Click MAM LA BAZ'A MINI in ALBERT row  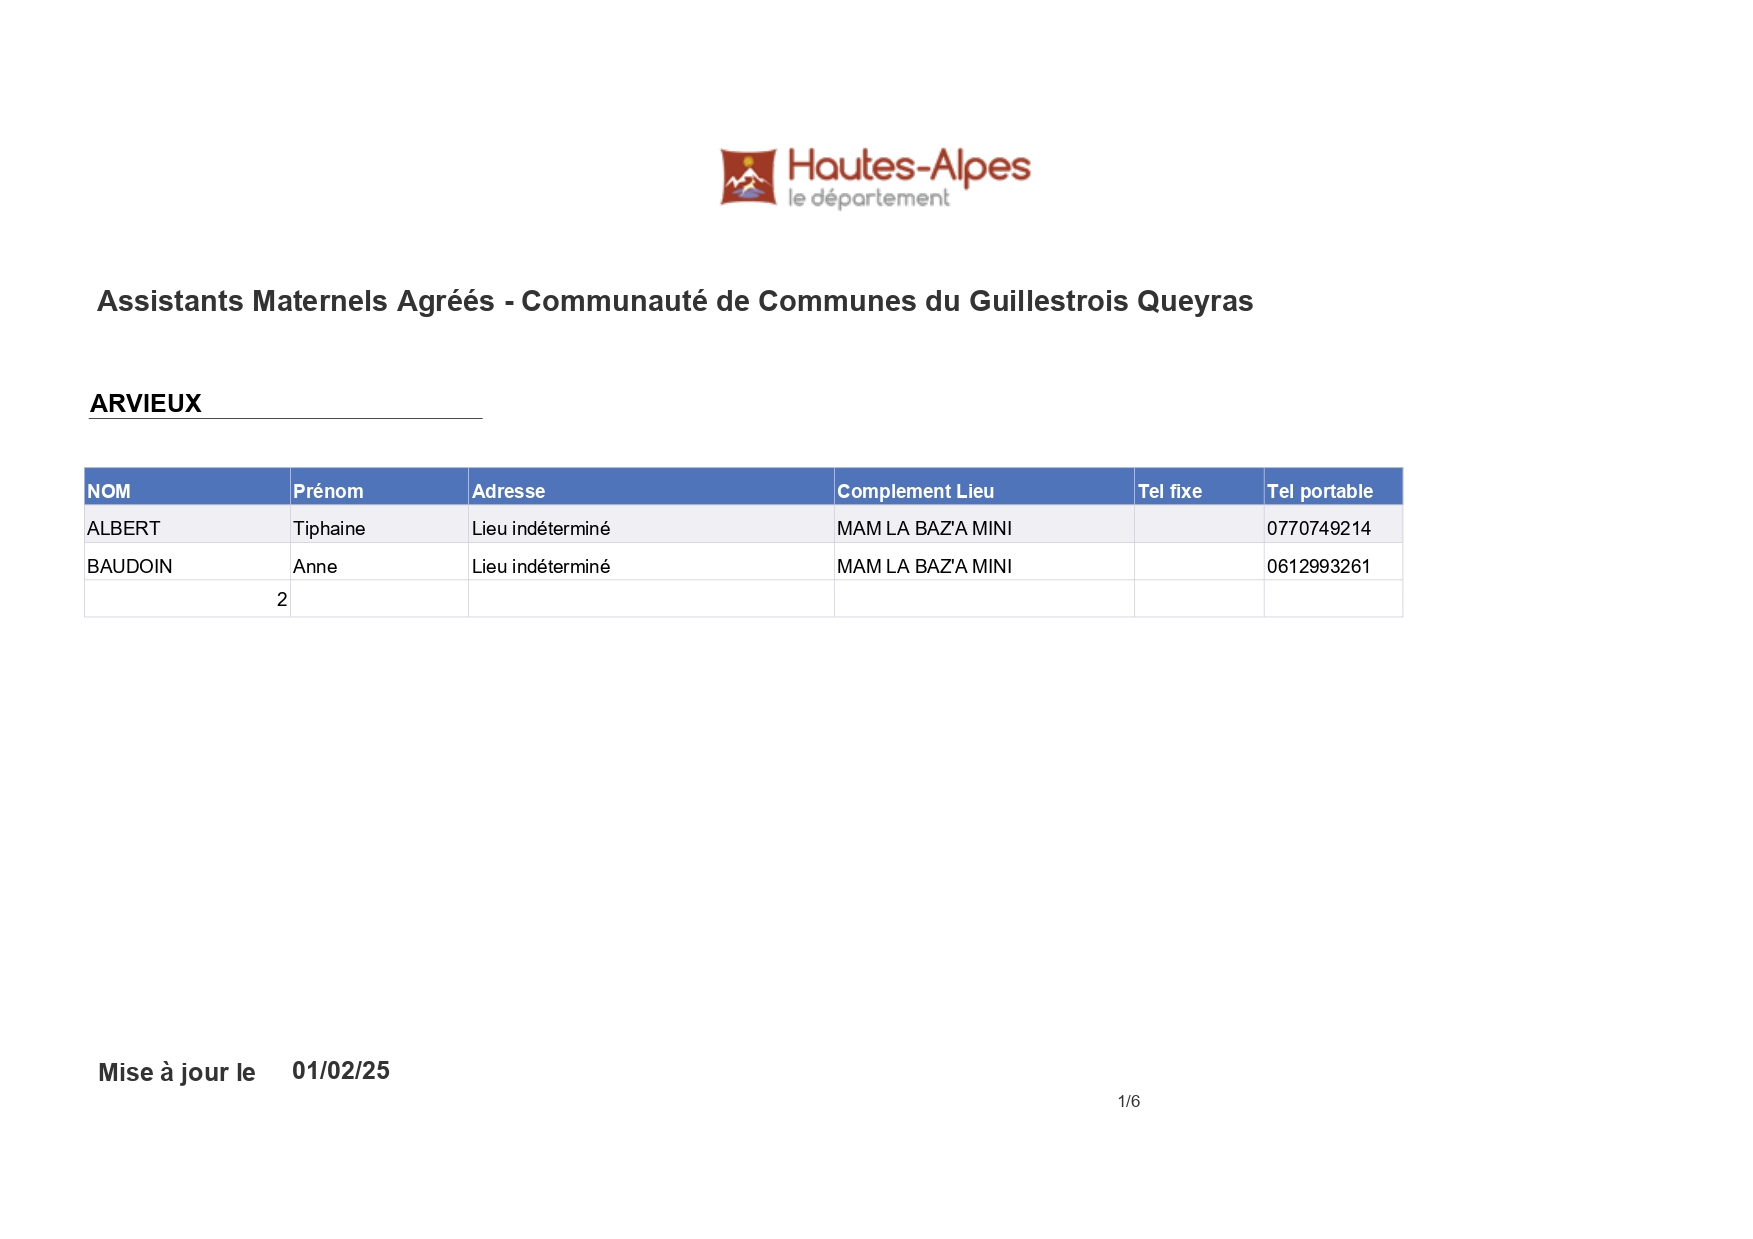pyautogui.click(x=984, y=525)
